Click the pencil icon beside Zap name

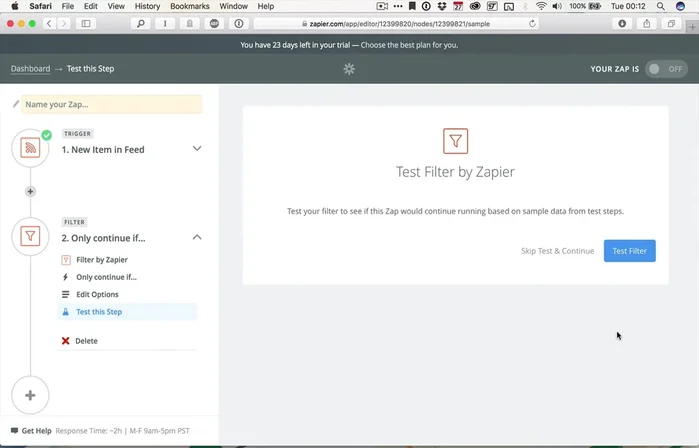click(x=16, y=104)
